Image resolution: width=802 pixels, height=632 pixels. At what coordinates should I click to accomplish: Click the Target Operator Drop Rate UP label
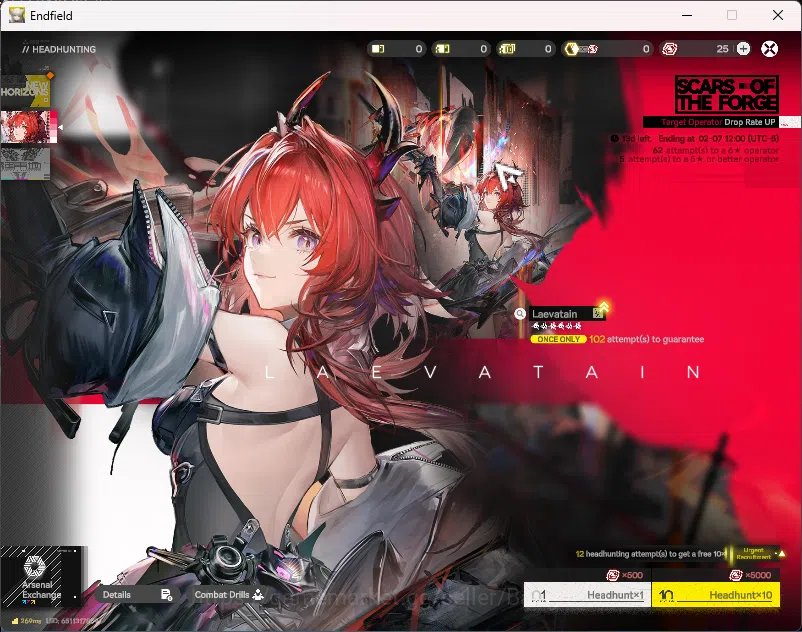[x=718, y=122]
